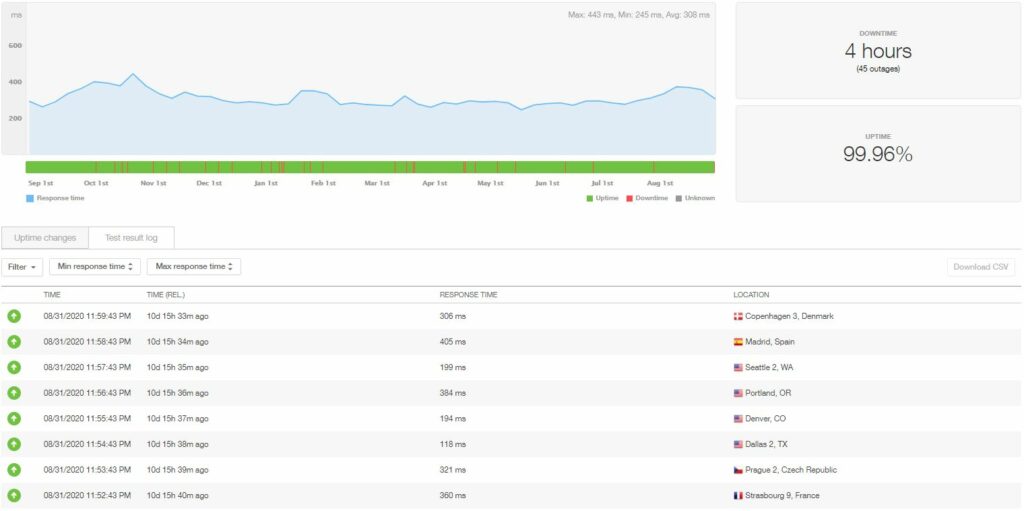This screenshot has width=1024, height=511.
Task: Click the 384 ms response time value
Action: (453, 393)
